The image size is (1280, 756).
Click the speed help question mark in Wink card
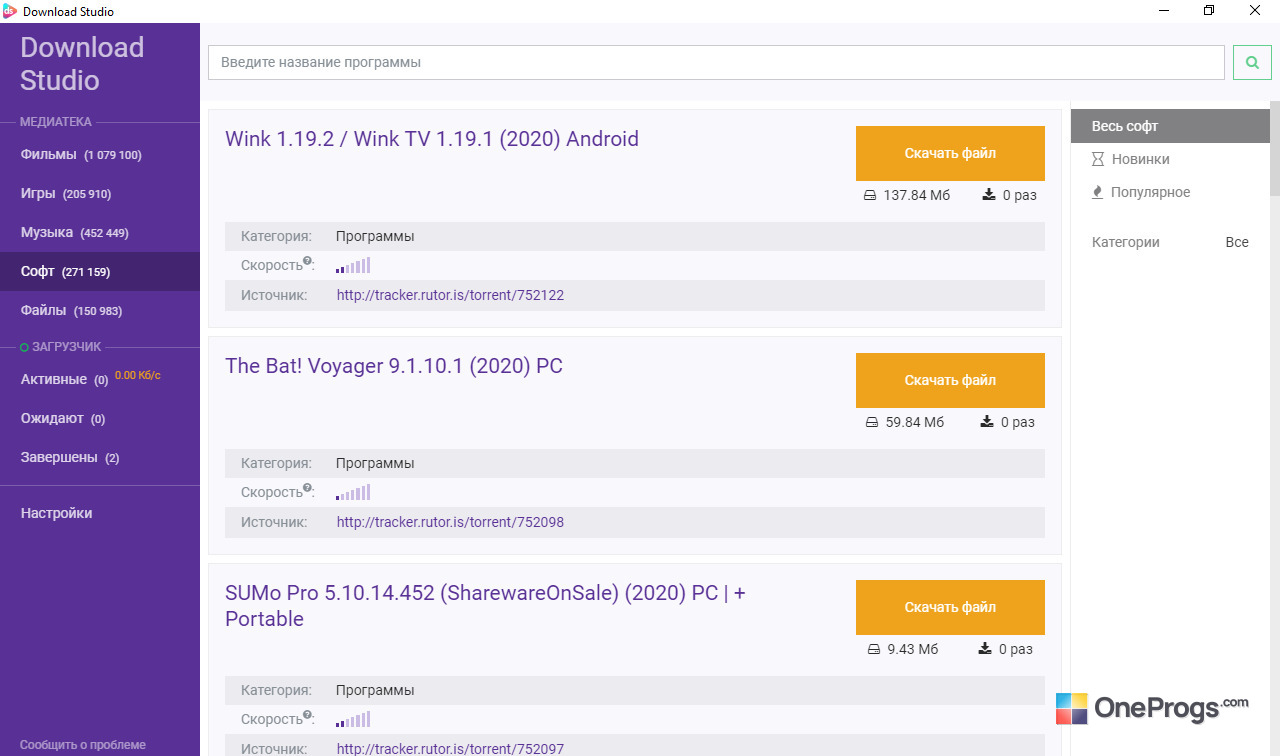(x=308, y=262)
